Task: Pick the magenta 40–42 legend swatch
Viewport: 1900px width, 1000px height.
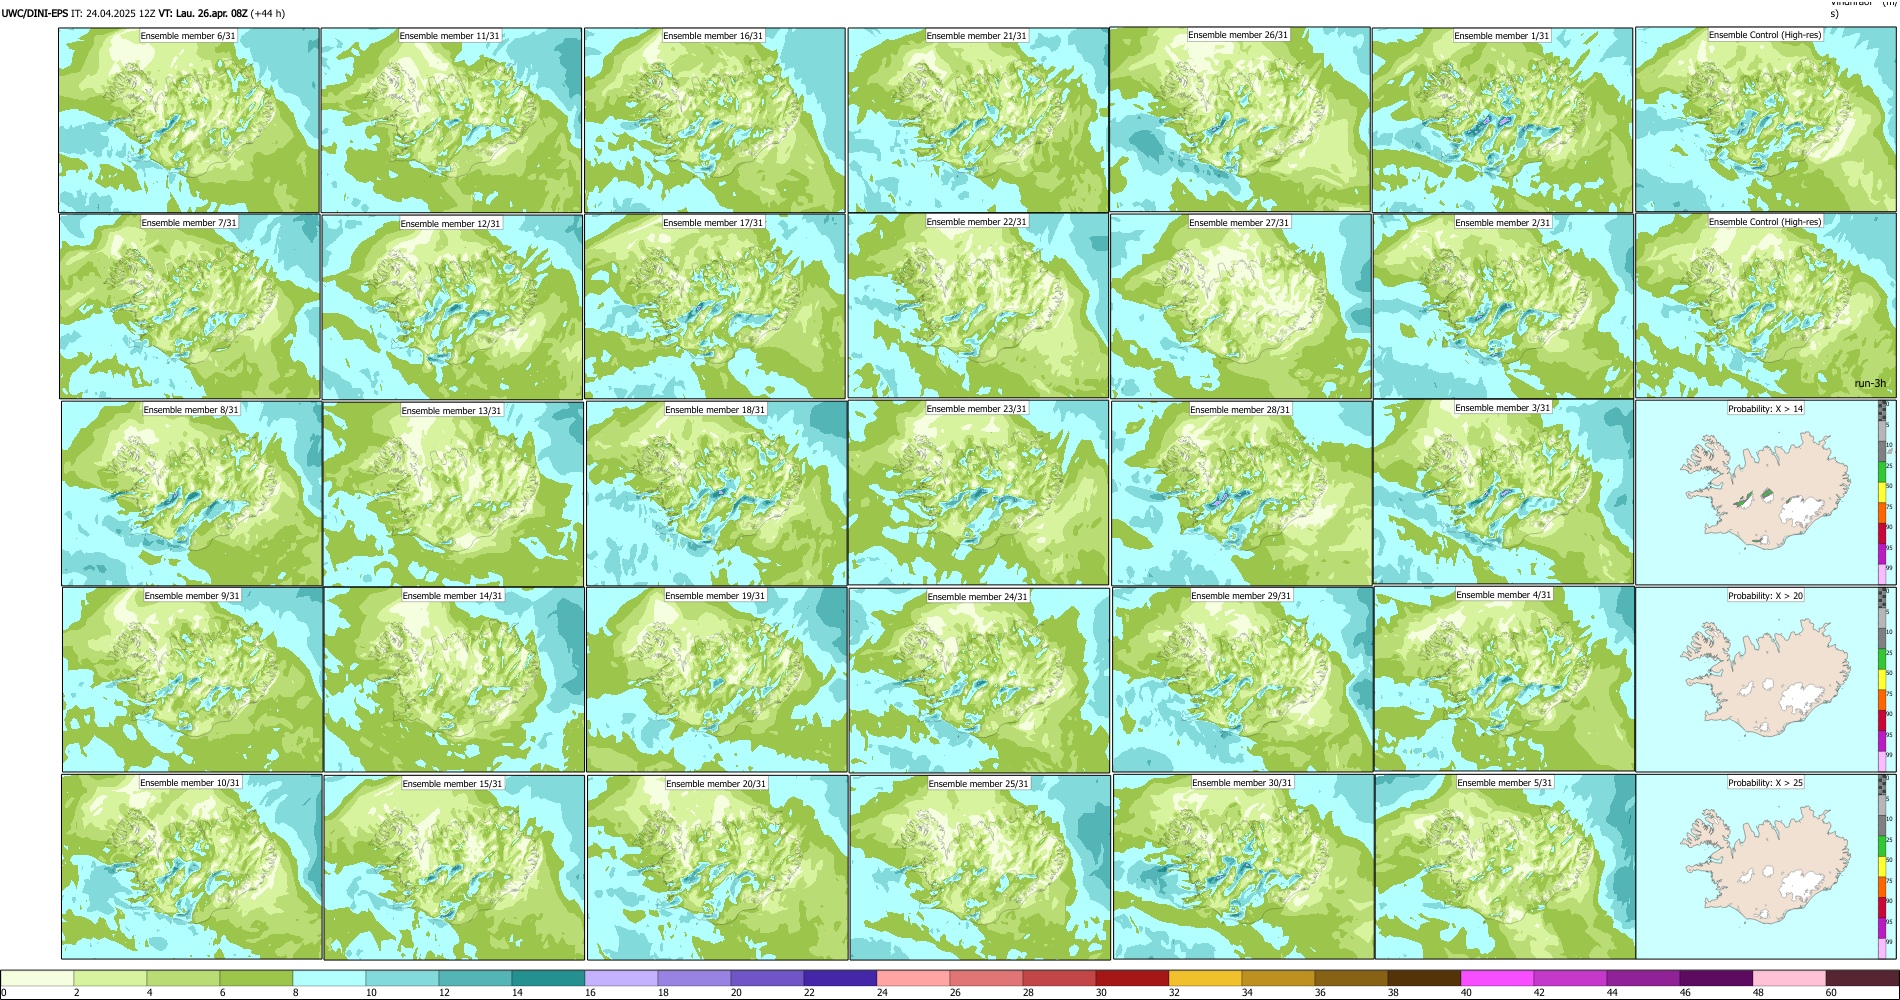Action: (1497, 978)
